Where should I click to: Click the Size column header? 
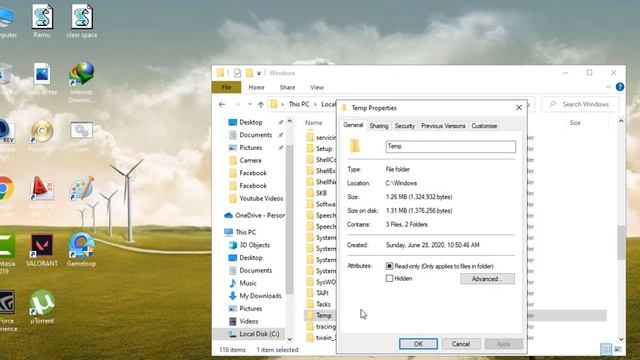pos(575,122)
